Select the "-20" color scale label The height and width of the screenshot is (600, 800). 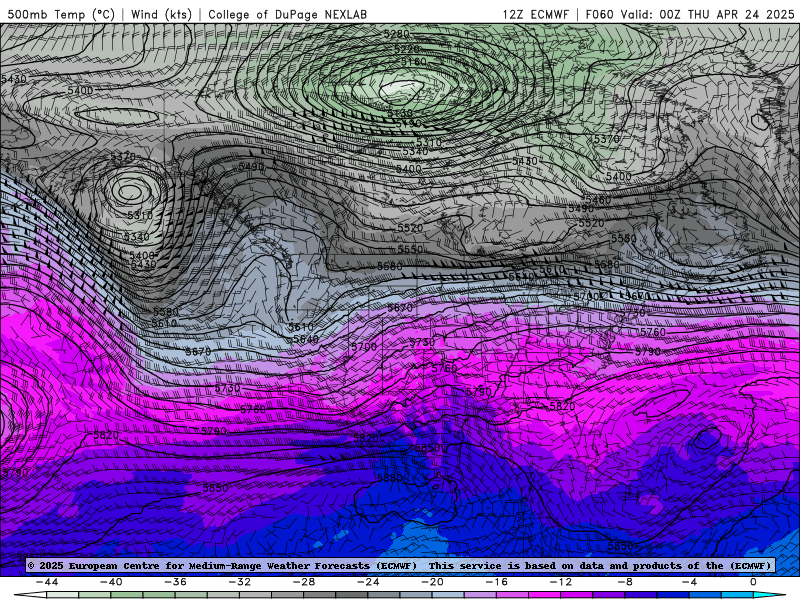click(433, 582)
